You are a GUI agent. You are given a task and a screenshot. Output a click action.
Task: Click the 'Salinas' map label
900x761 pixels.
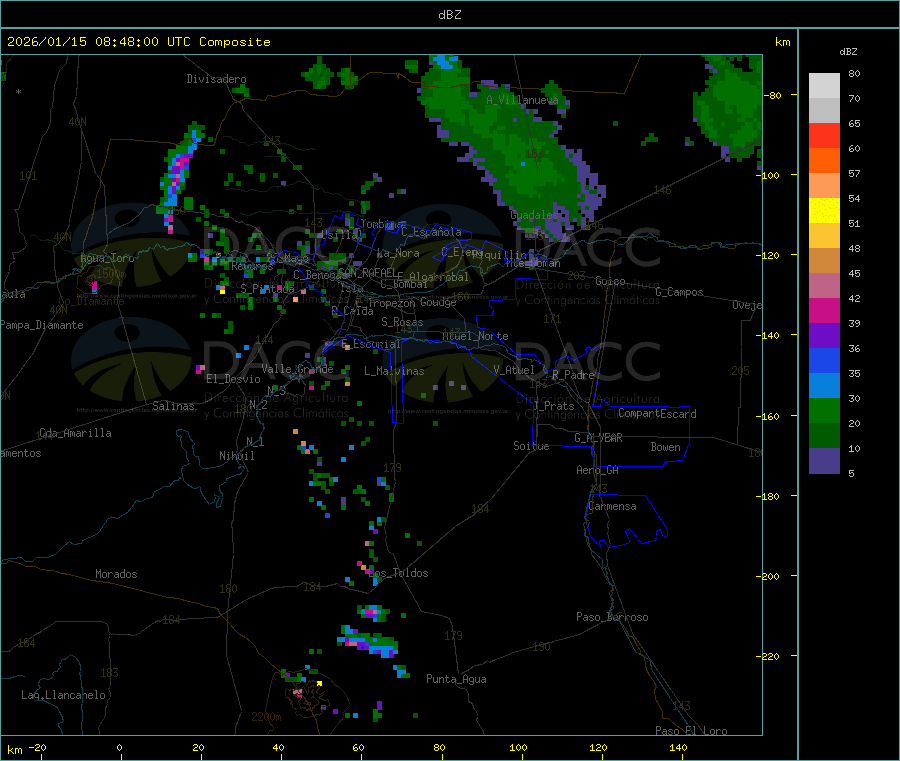173,406
